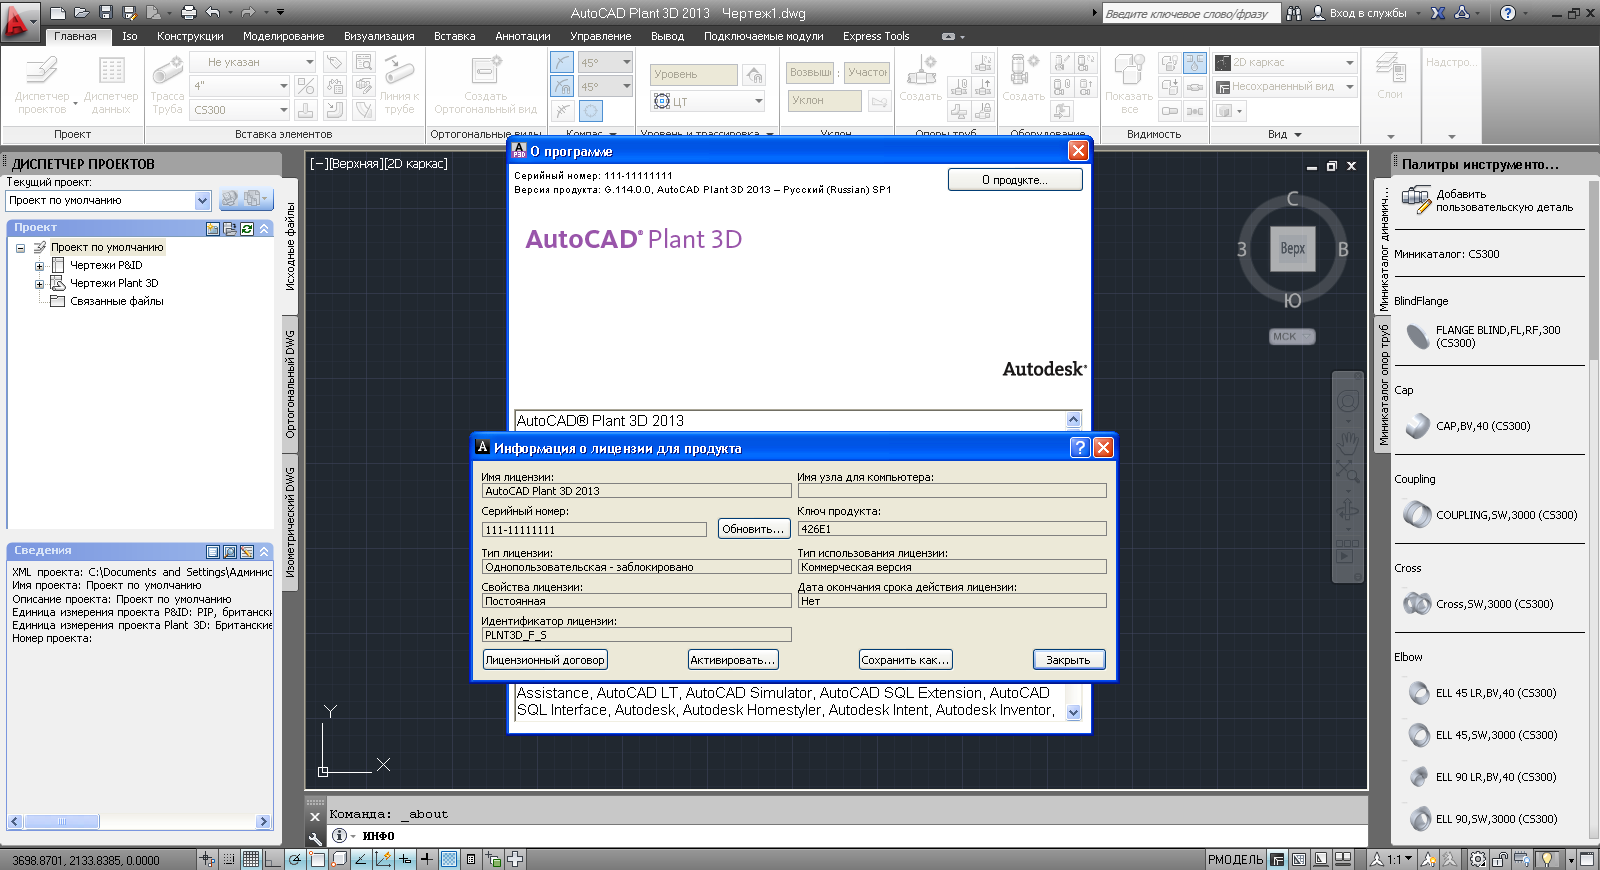This screenshot has height=870, width=1600.
Task: Click the О продукте... button
Action: (1015, 180)
